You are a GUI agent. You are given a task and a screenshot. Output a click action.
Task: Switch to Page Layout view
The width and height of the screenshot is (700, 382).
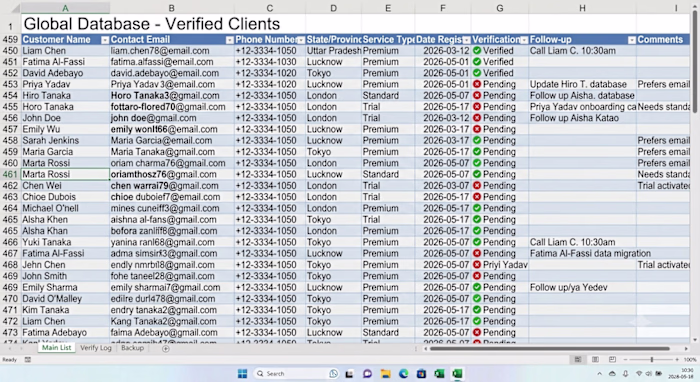595,360
